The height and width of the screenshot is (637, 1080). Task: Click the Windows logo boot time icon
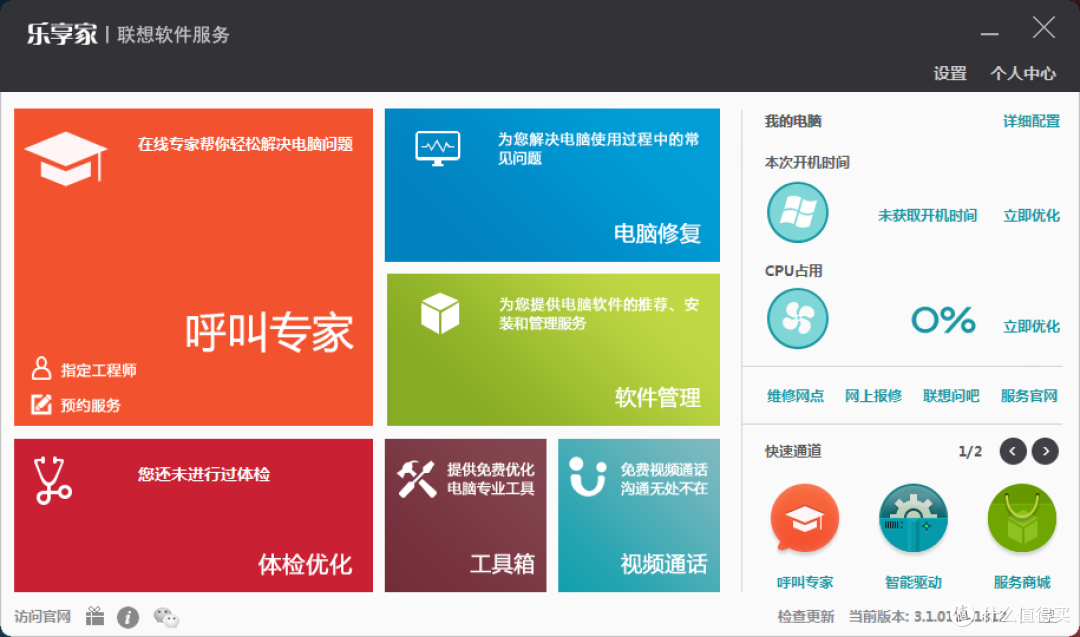(x=797, y=212)
